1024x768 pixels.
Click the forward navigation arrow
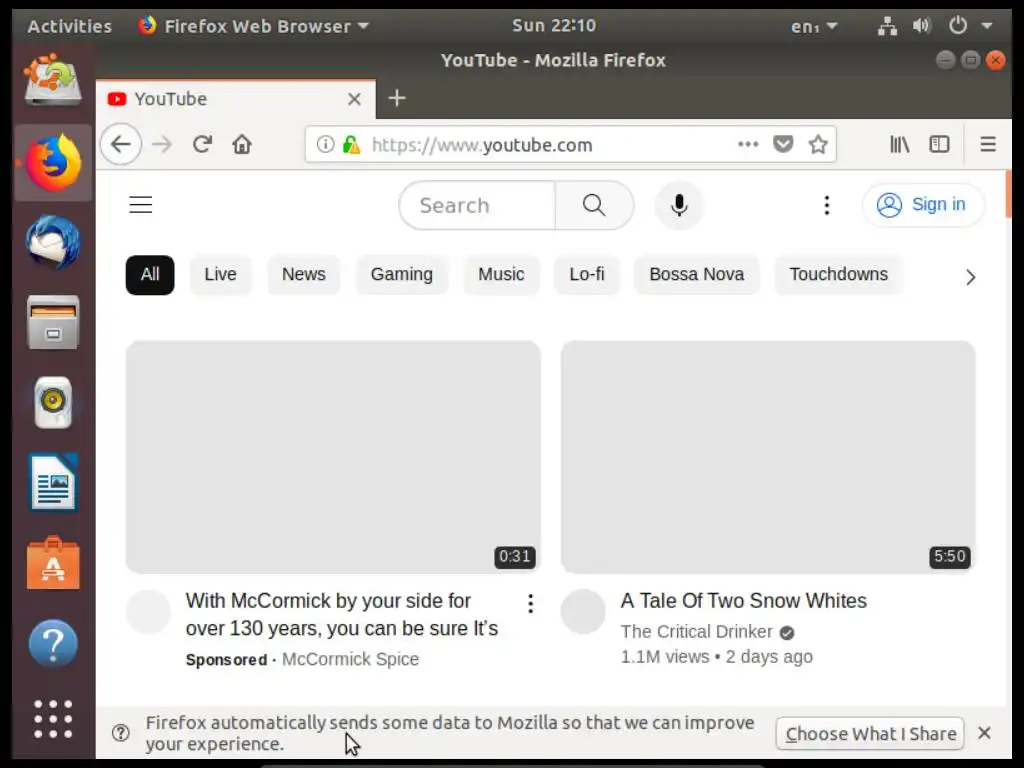(161, 144)
